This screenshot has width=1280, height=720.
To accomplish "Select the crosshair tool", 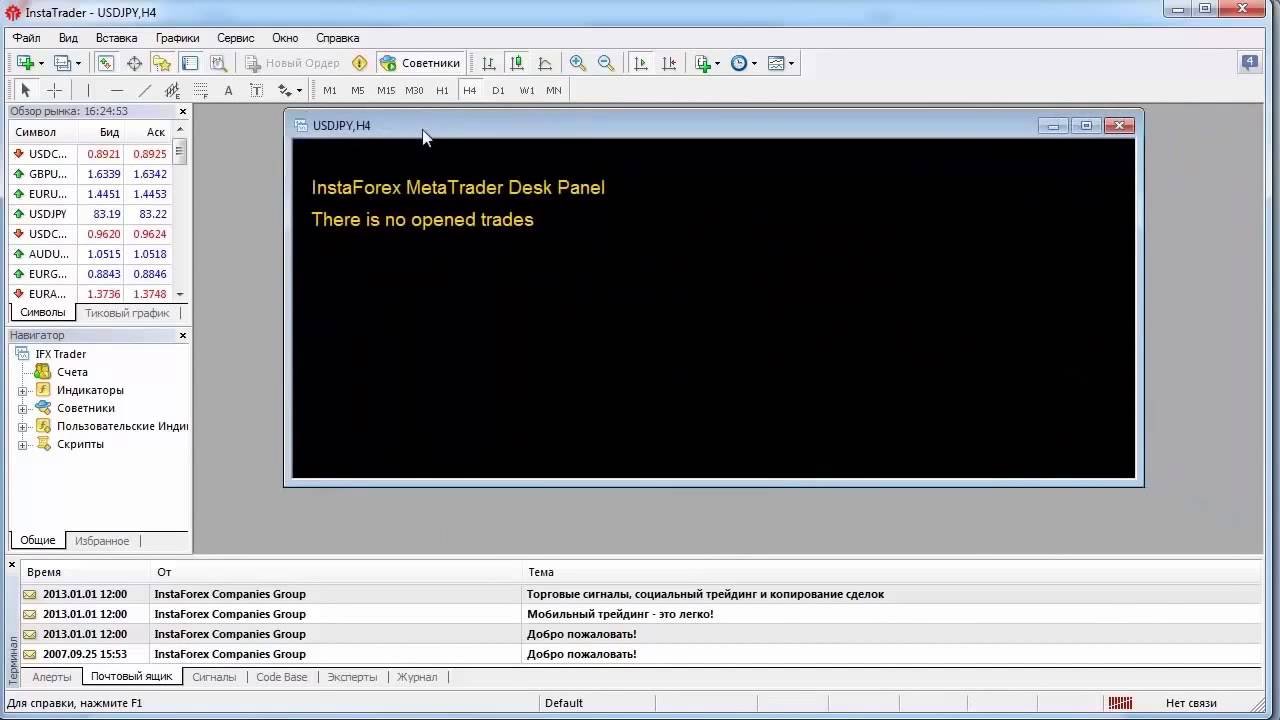I will click(54, 90).
